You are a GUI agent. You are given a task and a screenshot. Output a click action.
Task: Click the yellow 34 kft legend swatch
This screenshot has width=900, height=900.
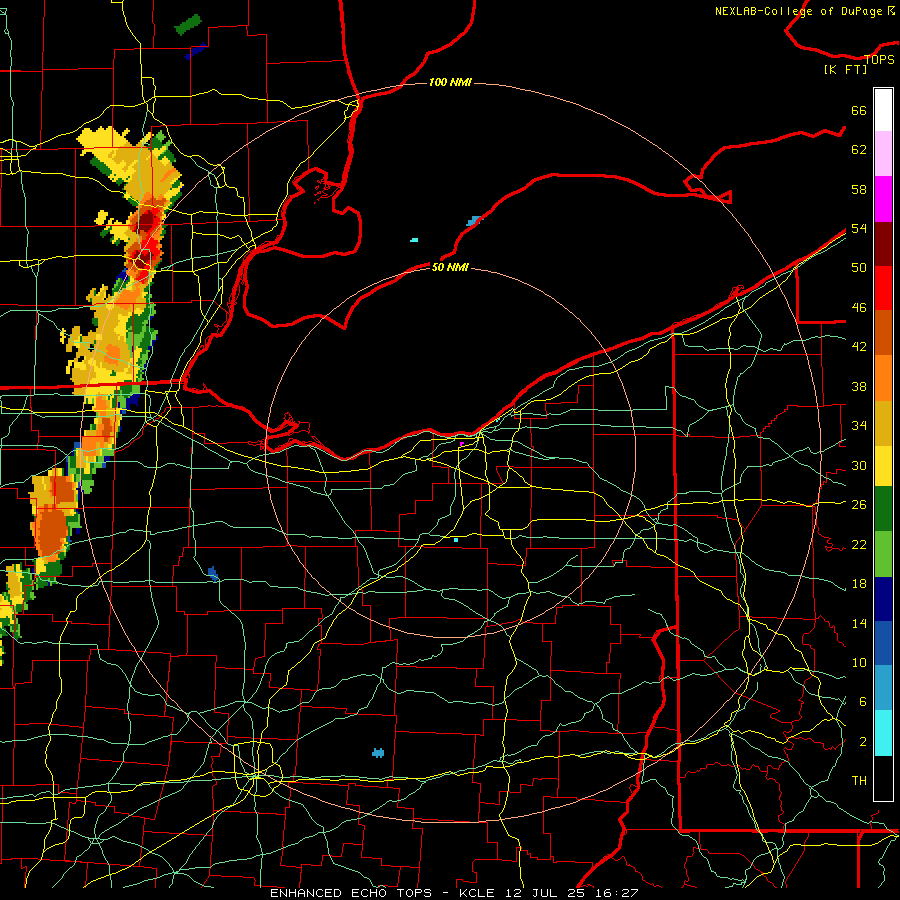(x=883, y=465)
